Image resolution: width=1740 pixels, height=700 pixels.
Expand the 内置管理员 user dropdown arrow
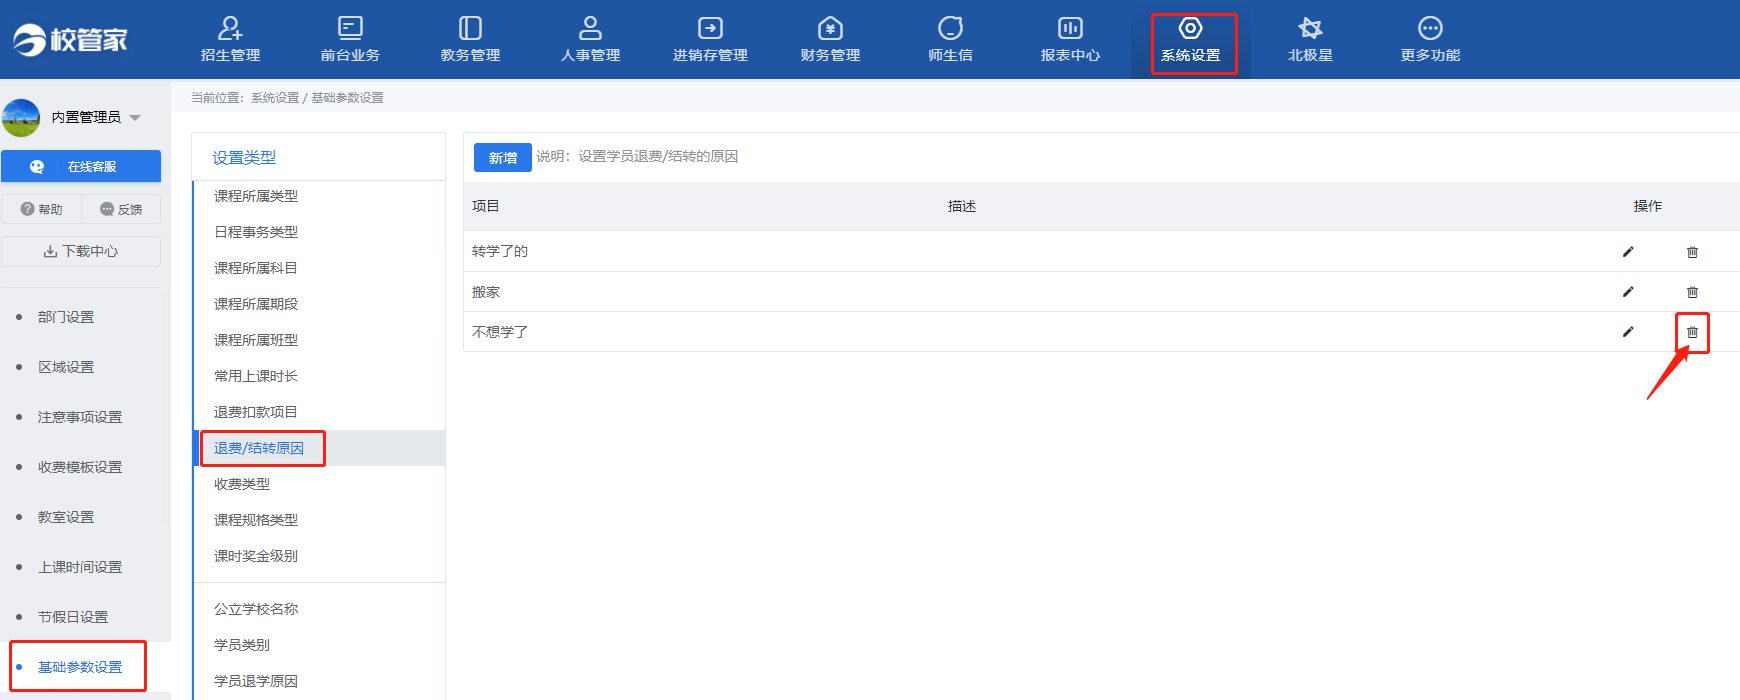point(135,118)
